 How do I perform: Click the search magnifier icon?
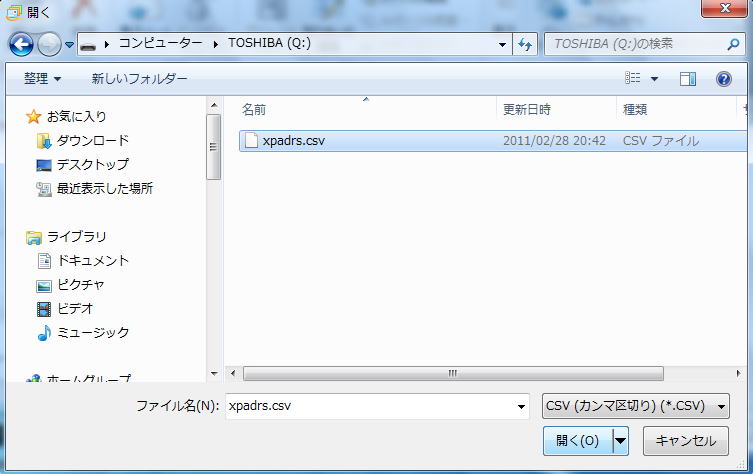[x=733, y=44]
